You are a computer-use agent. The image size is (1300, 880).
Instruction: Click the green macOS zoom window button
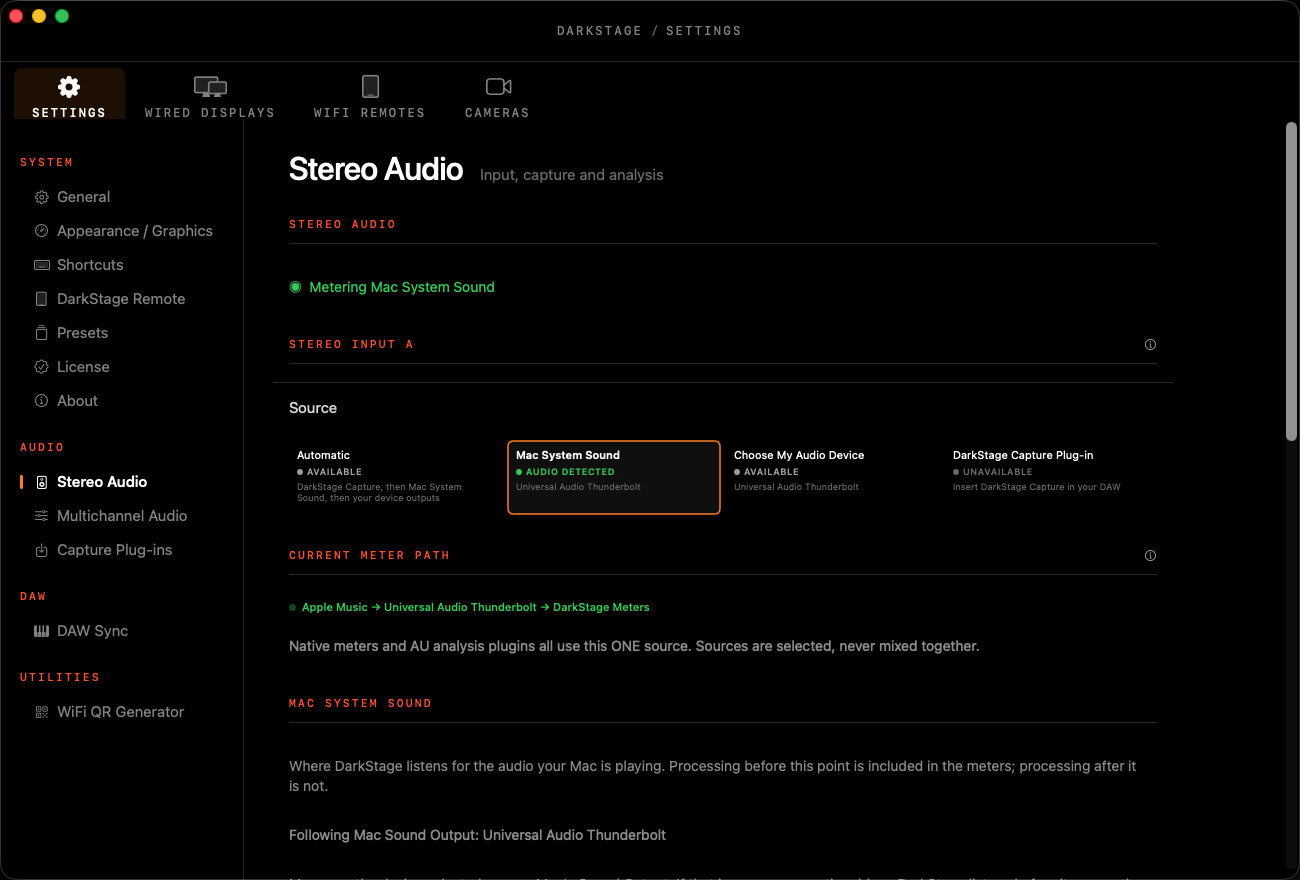pyautogui.click(x=62, y=16)
